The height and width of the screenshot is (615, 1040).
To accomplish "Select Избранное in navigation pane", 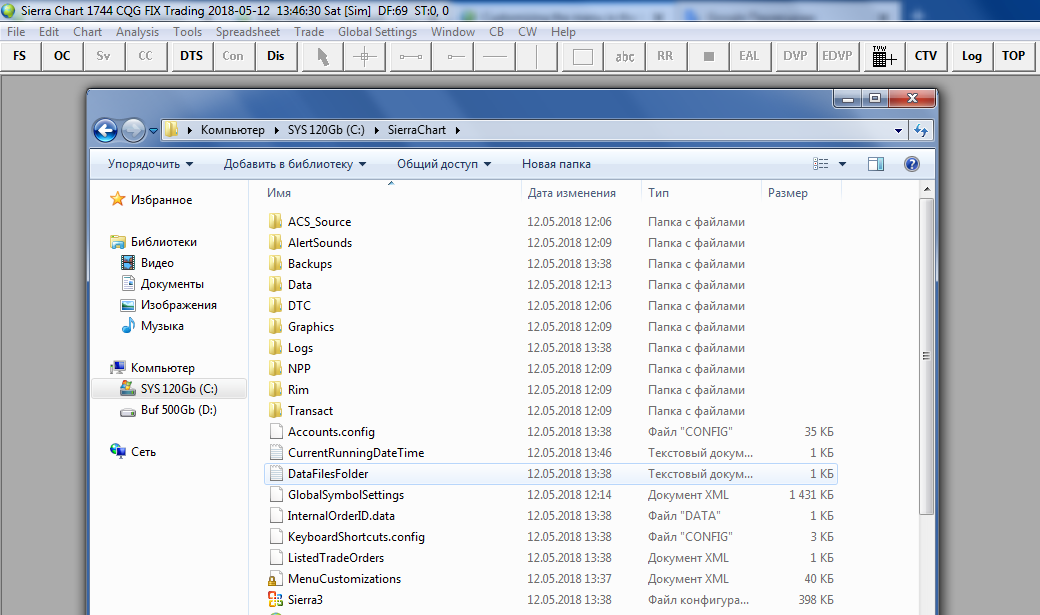I will click(161, 200).
